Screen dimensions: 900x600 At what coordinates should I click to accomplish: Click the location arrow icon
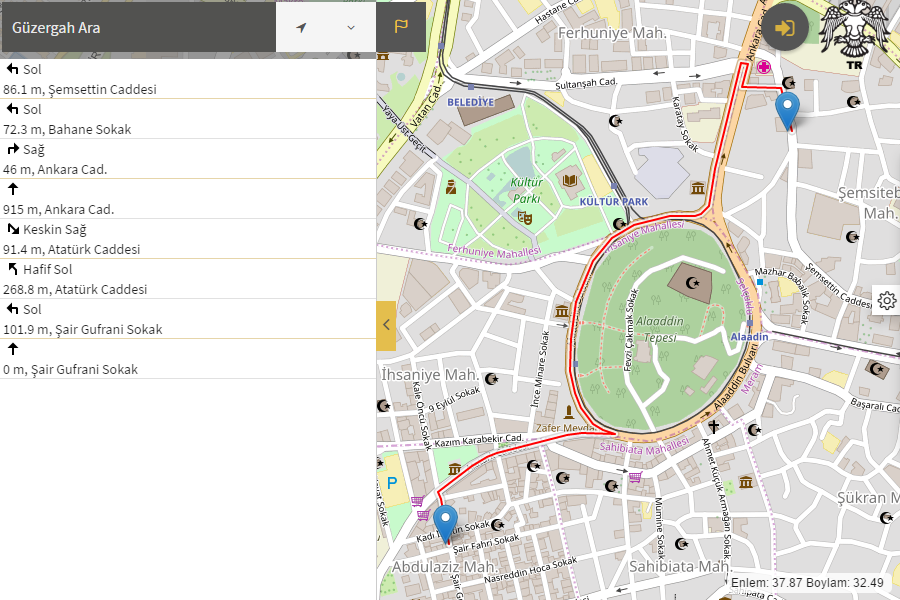coord(301,27)
